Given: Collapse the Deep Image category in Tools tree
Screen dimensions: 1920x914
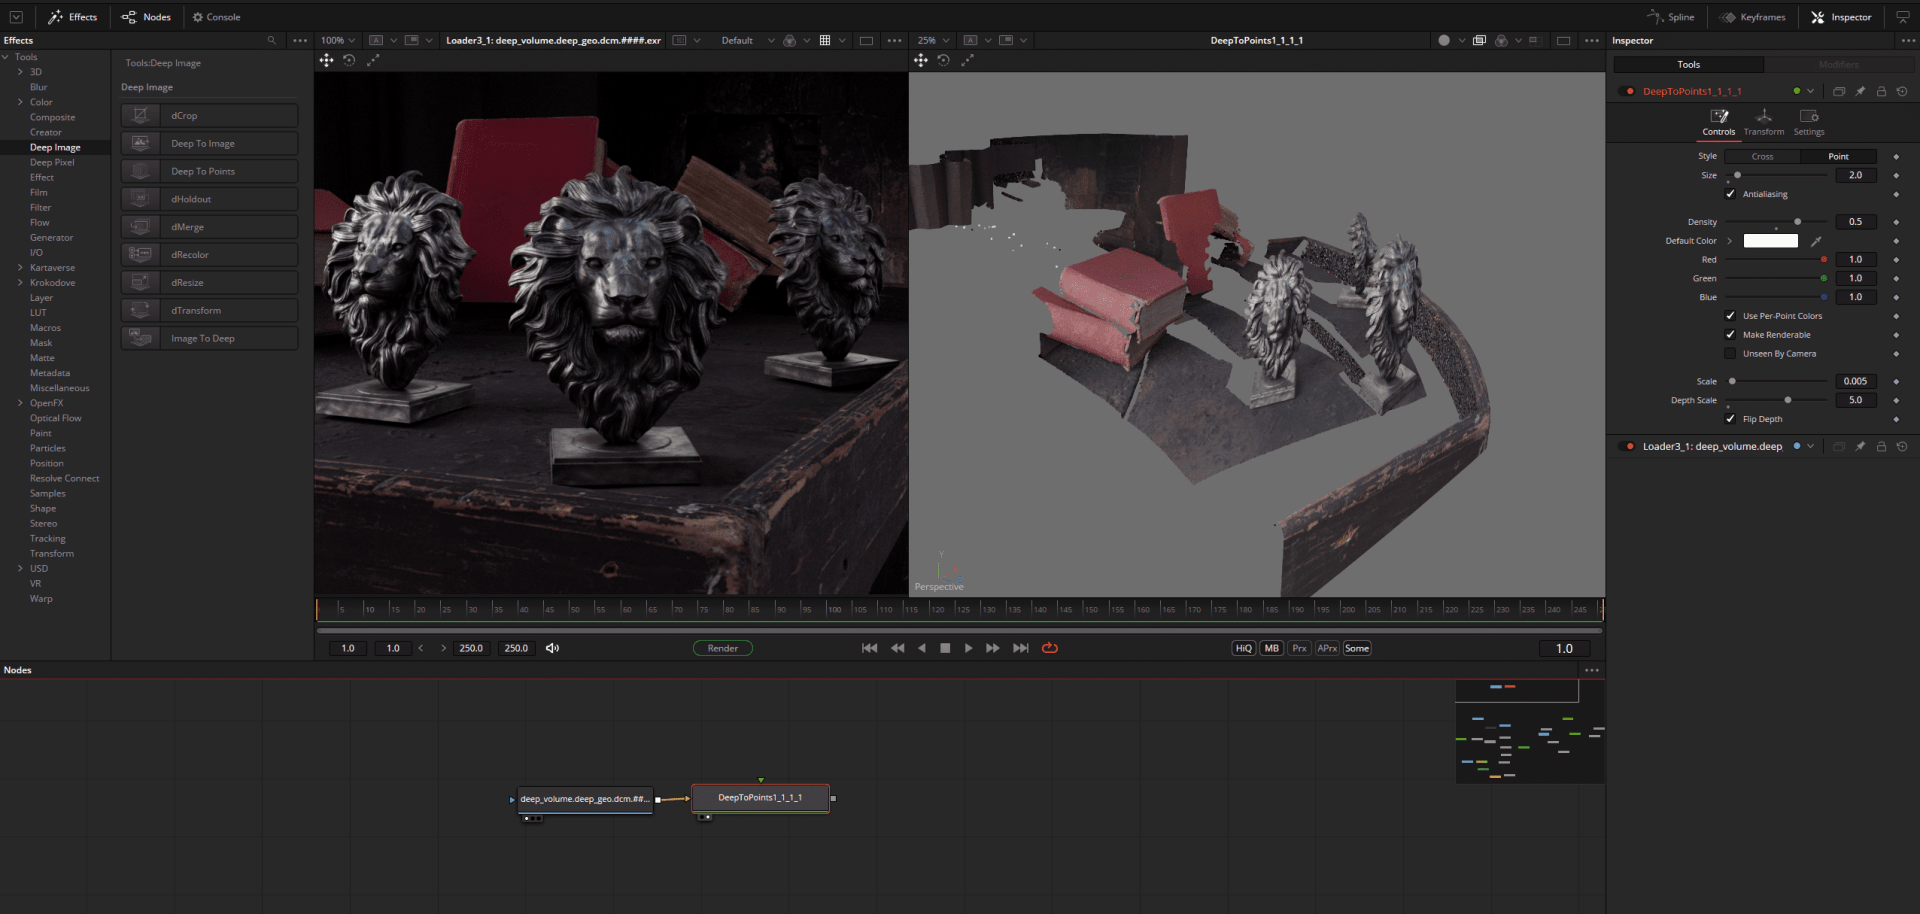Looking at the screenshot, I should click(x=55, y=147).
